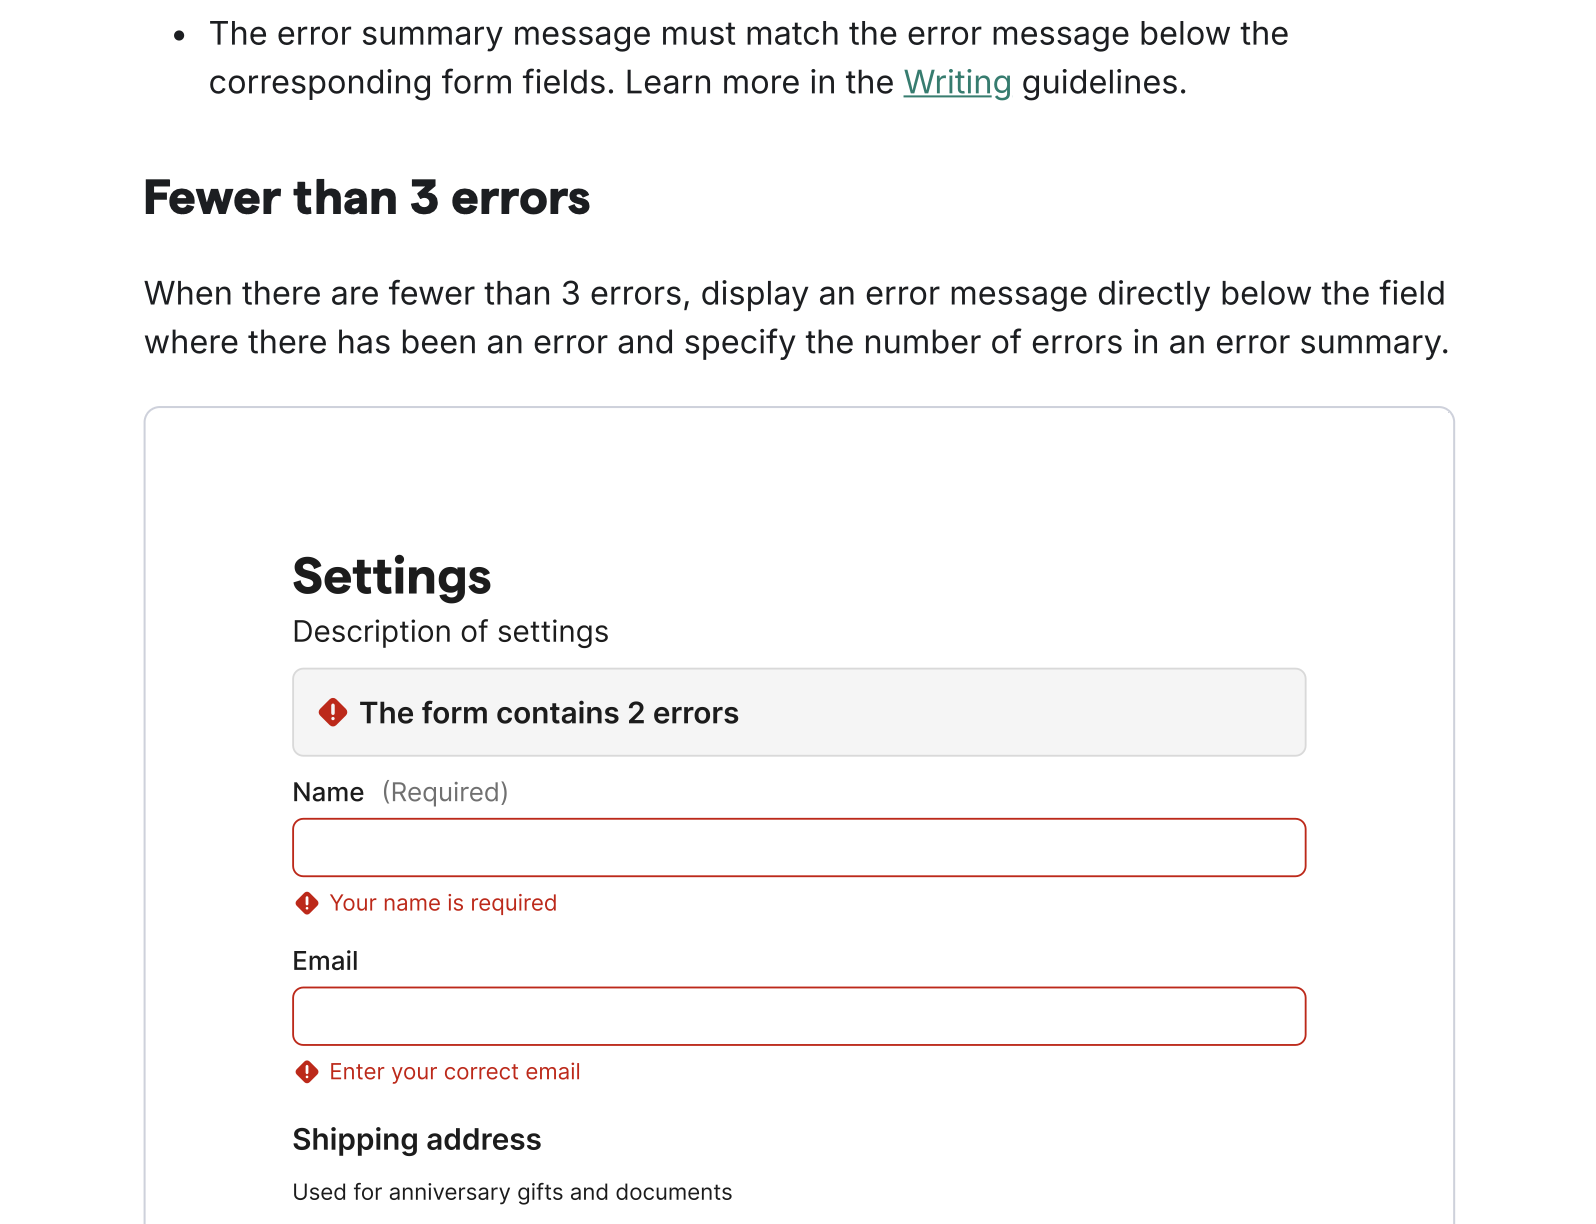Click the "Fewer than 3 errors" heading
Screen dimensions: 1596x1224
point(367,198)
